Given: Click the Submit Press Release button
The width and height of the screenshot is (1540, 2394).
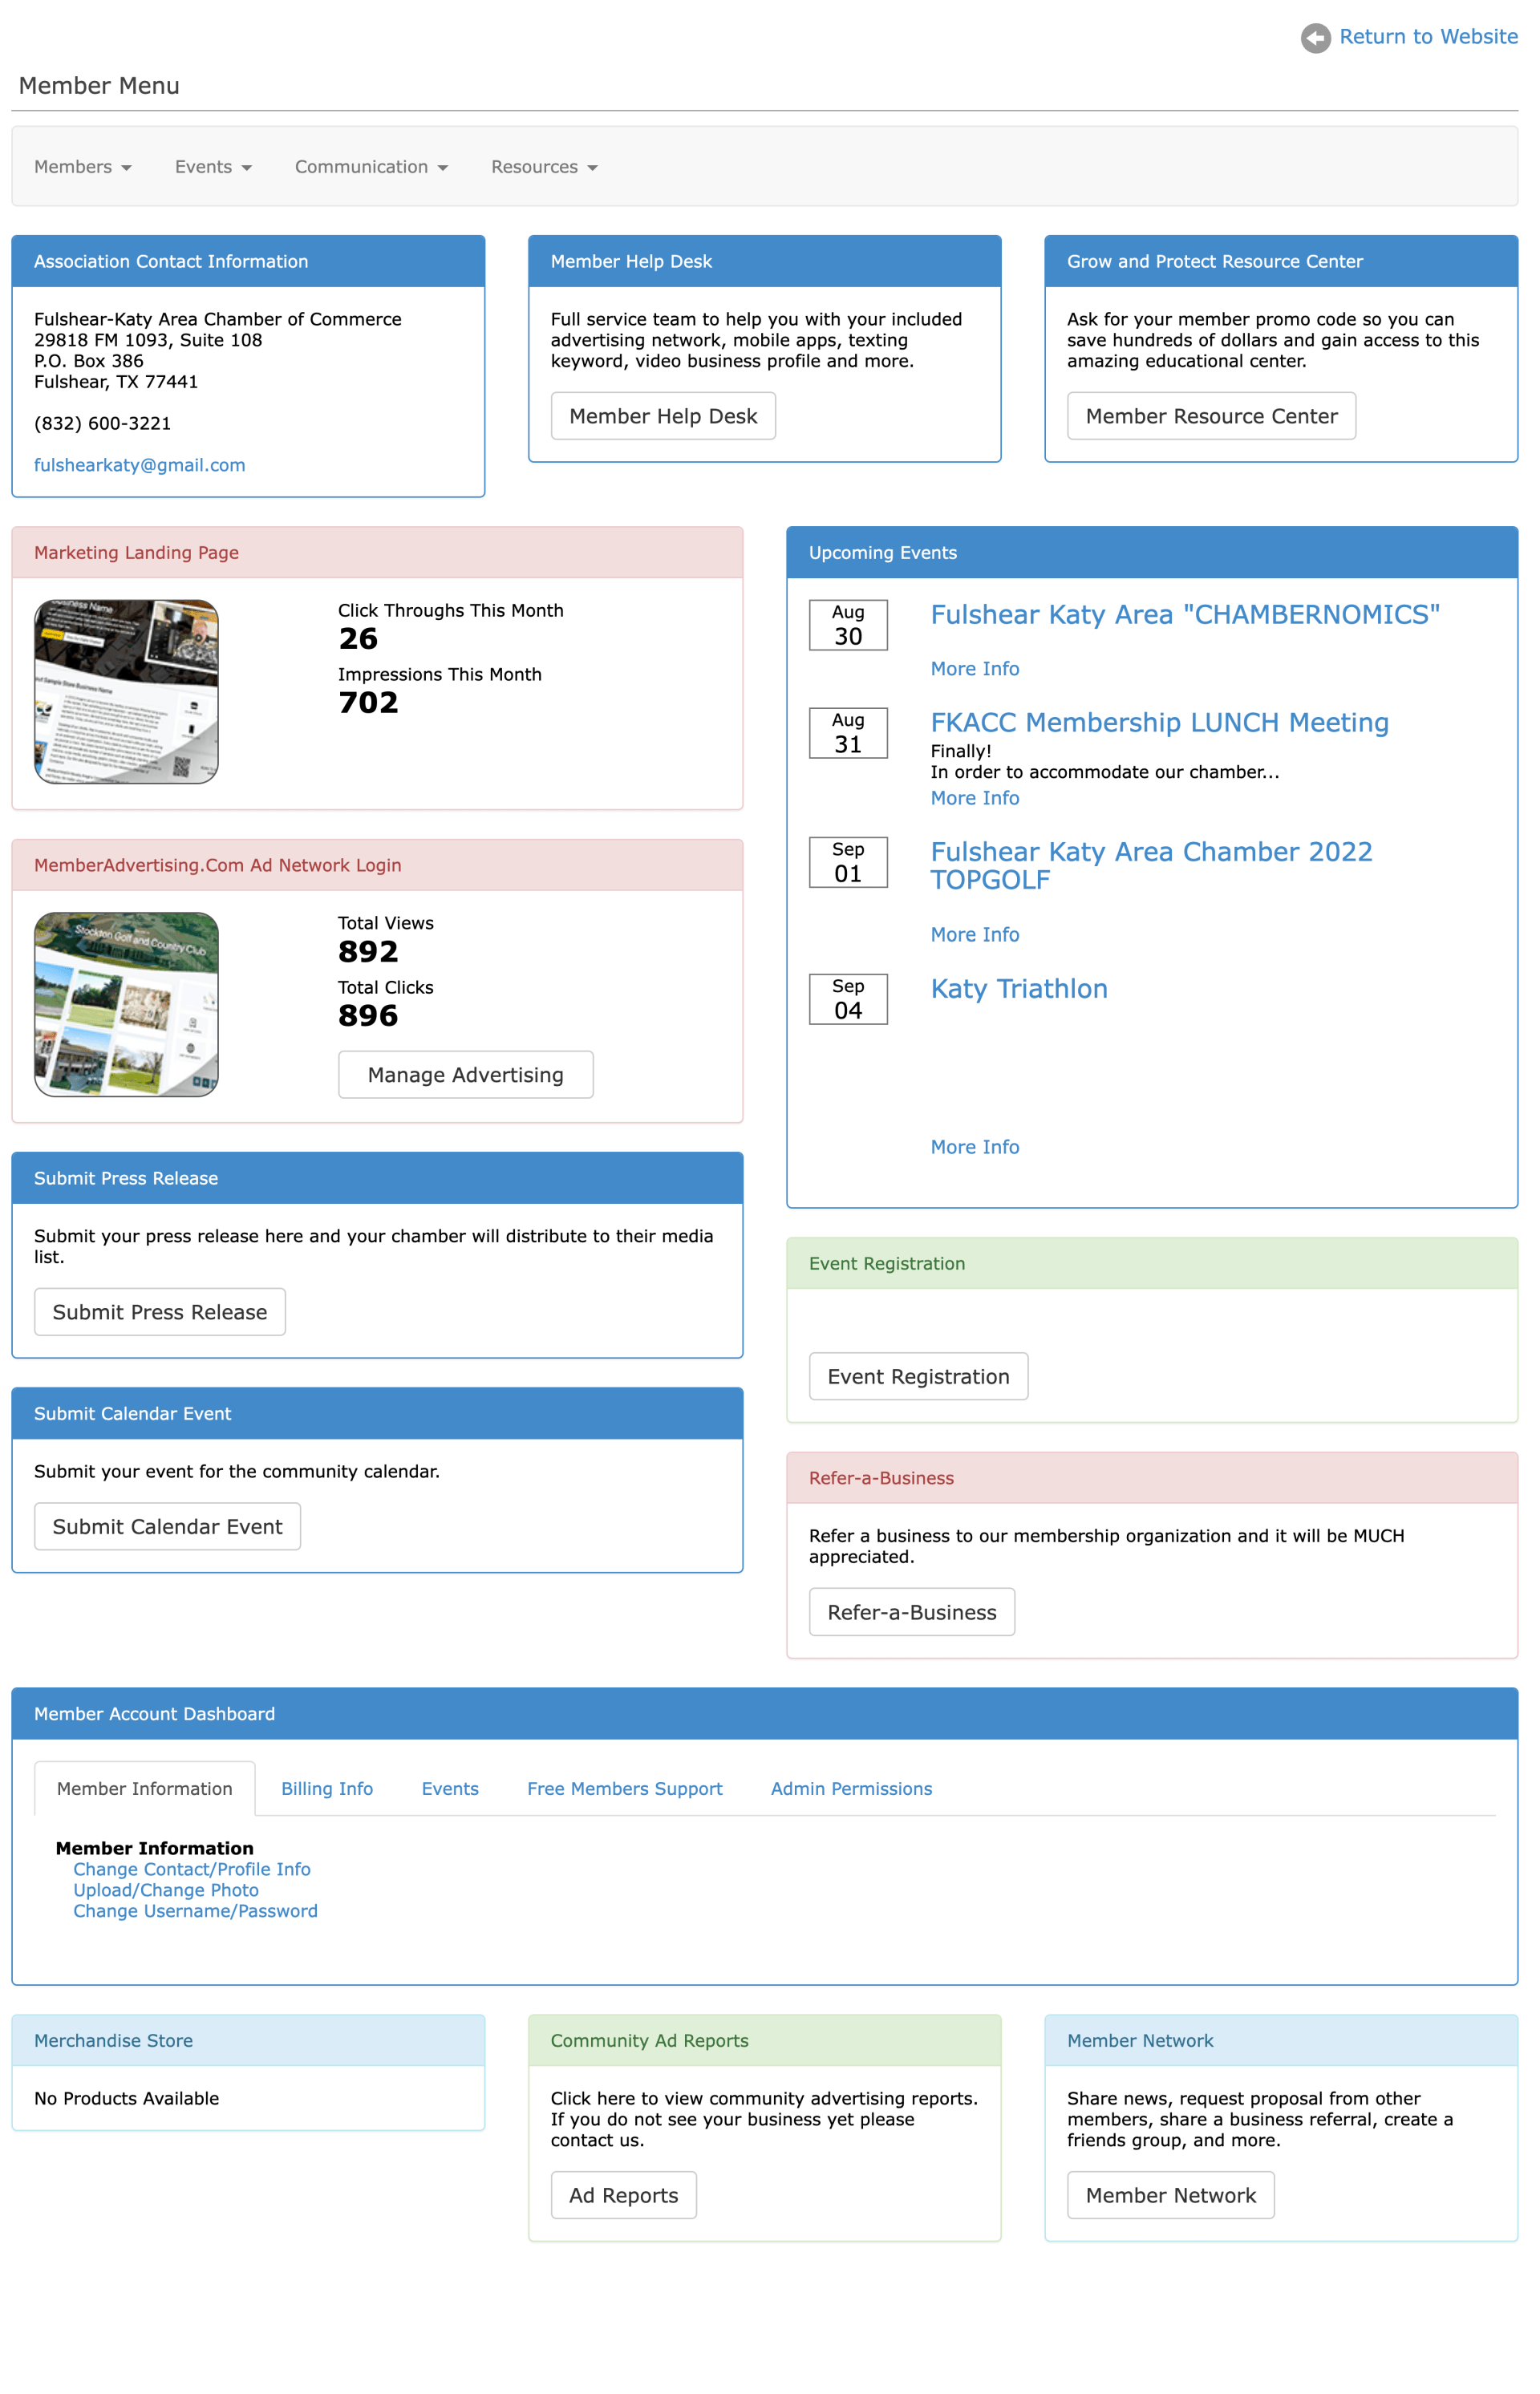Looking at the screenshot, I should [x=160, y=1310].
